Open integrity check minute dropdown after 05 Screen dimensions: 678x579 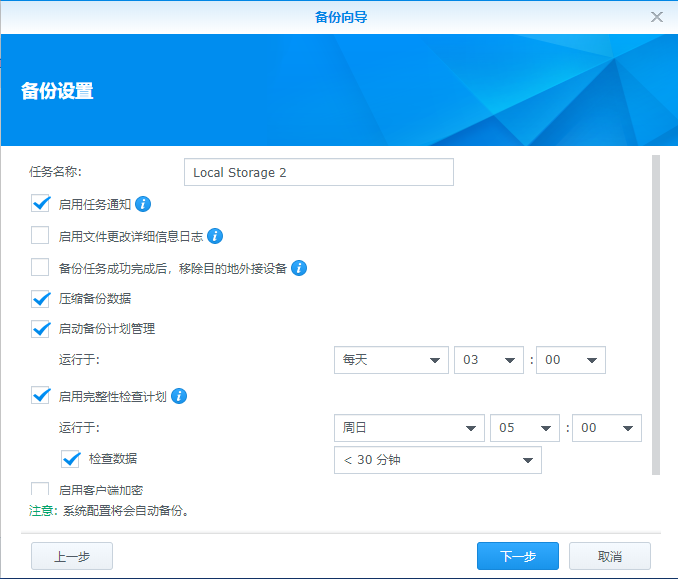point(607,428)
